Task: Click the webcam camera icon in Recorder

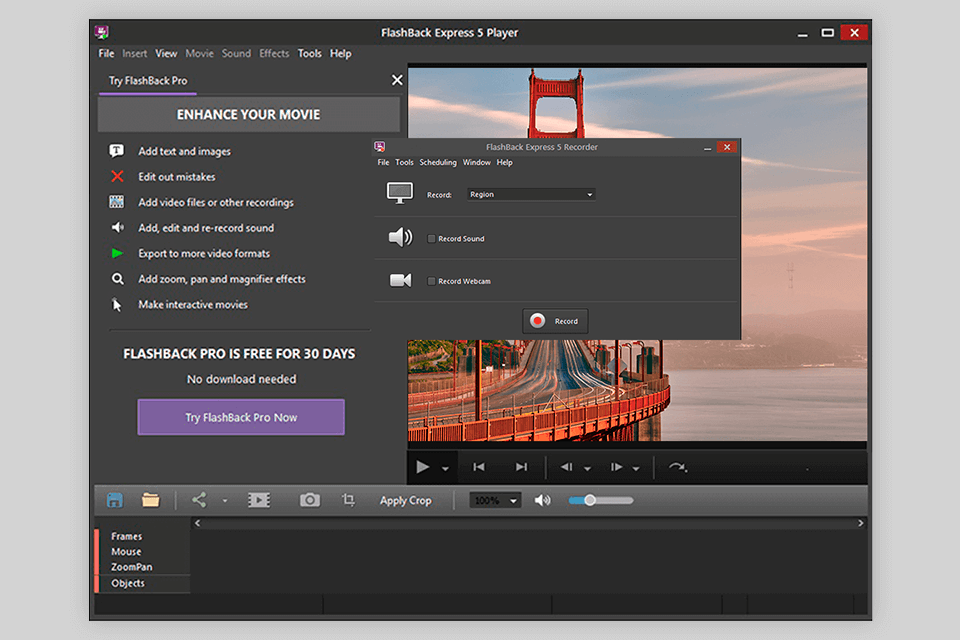Action: click(400, 280)
